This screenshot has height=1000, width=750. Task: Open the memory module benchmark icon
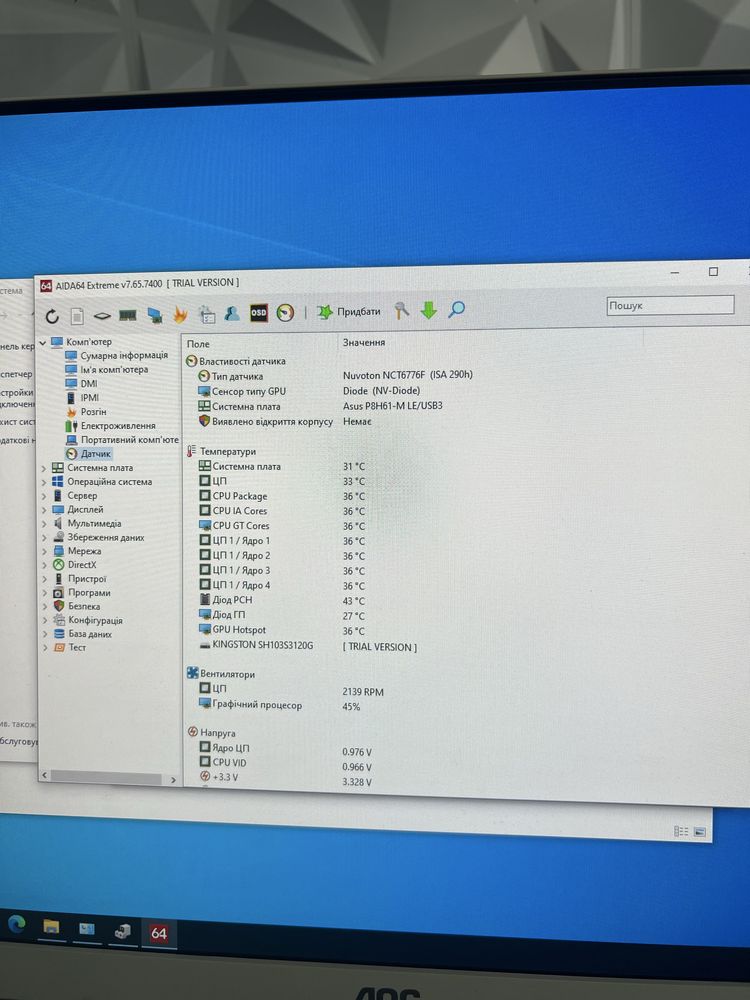pos(128,315)
